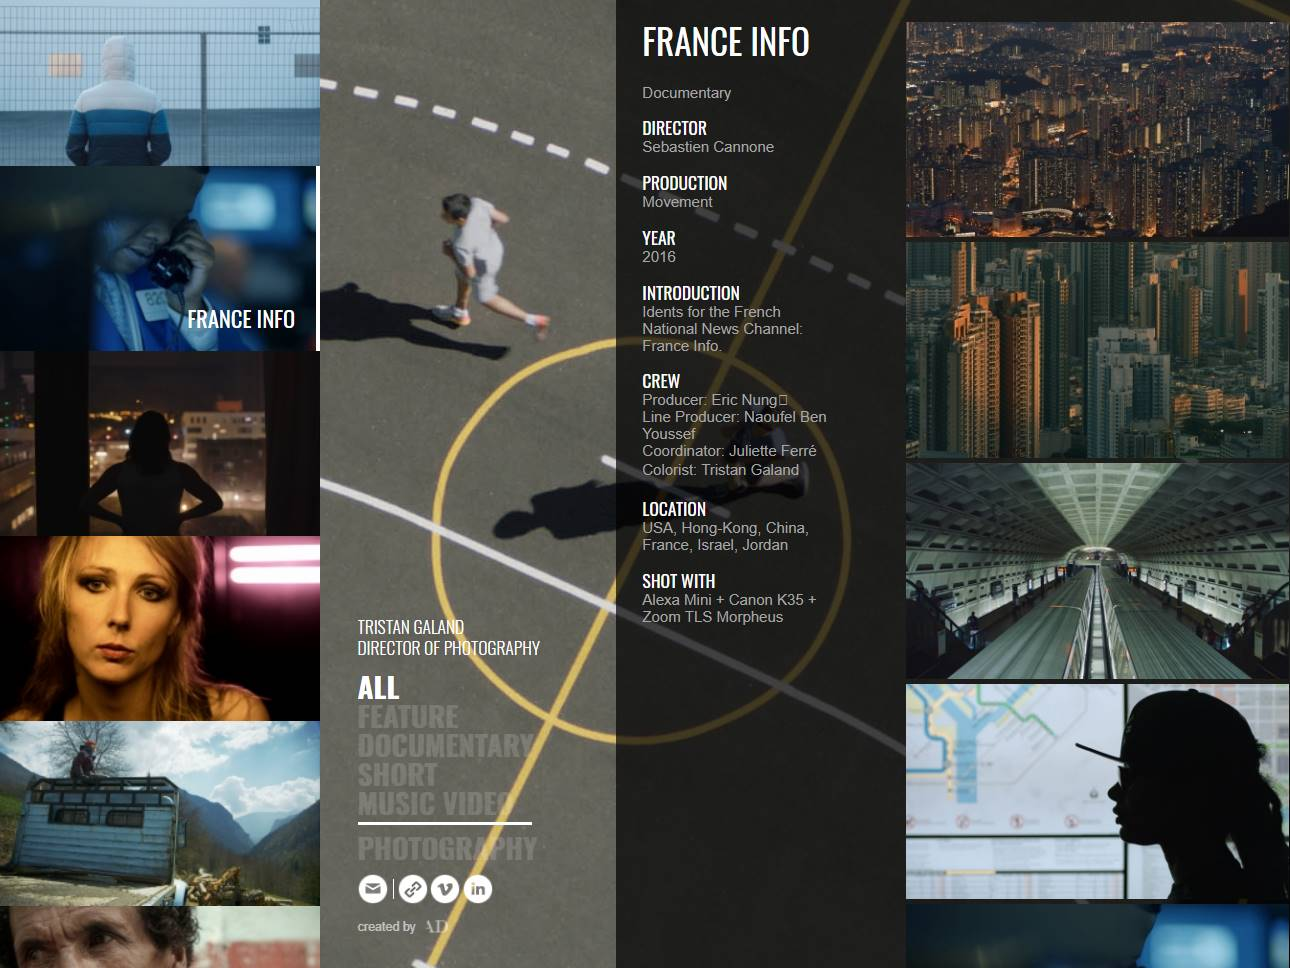Screen dimensions: 1290x968
Task: Open the blue truck in mountains thumbnail
Action: 160,814
